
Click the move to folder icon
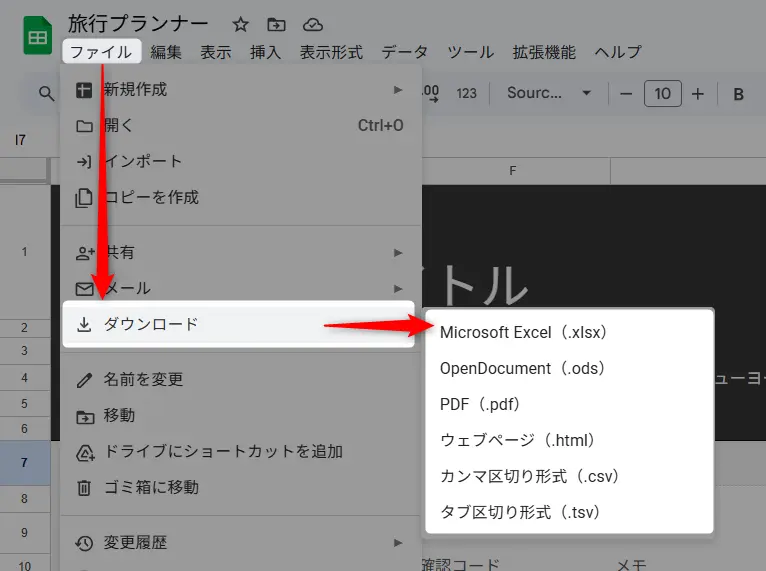276,25
